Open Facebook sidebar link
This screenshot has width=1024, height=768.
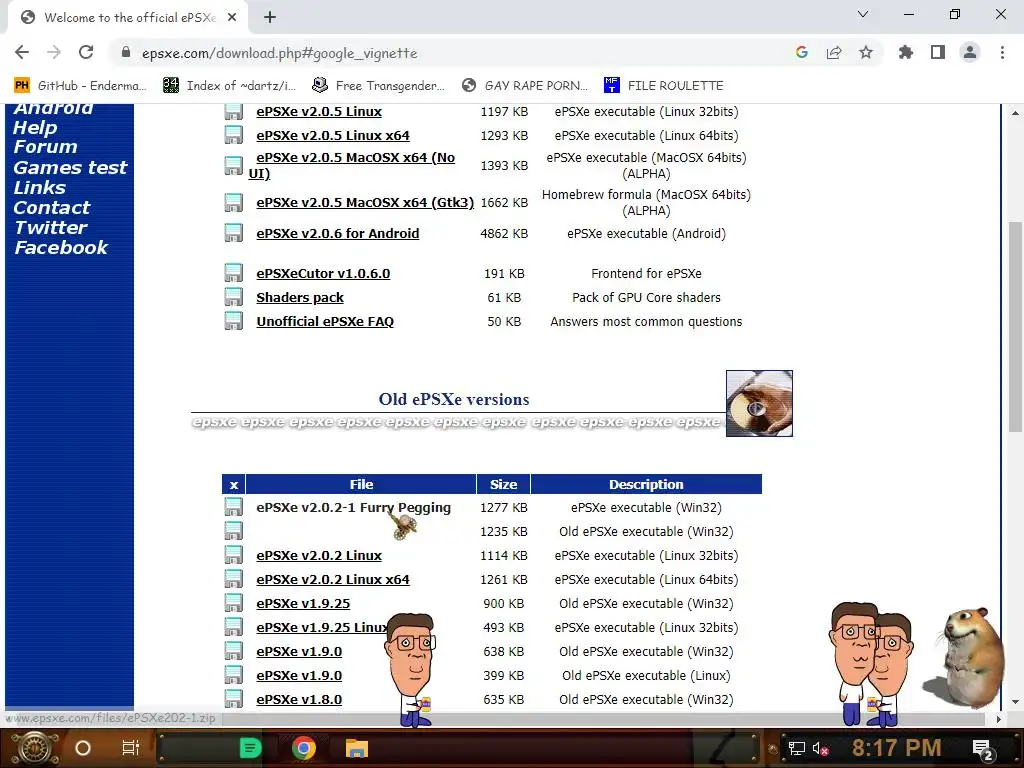pos(61,248)
